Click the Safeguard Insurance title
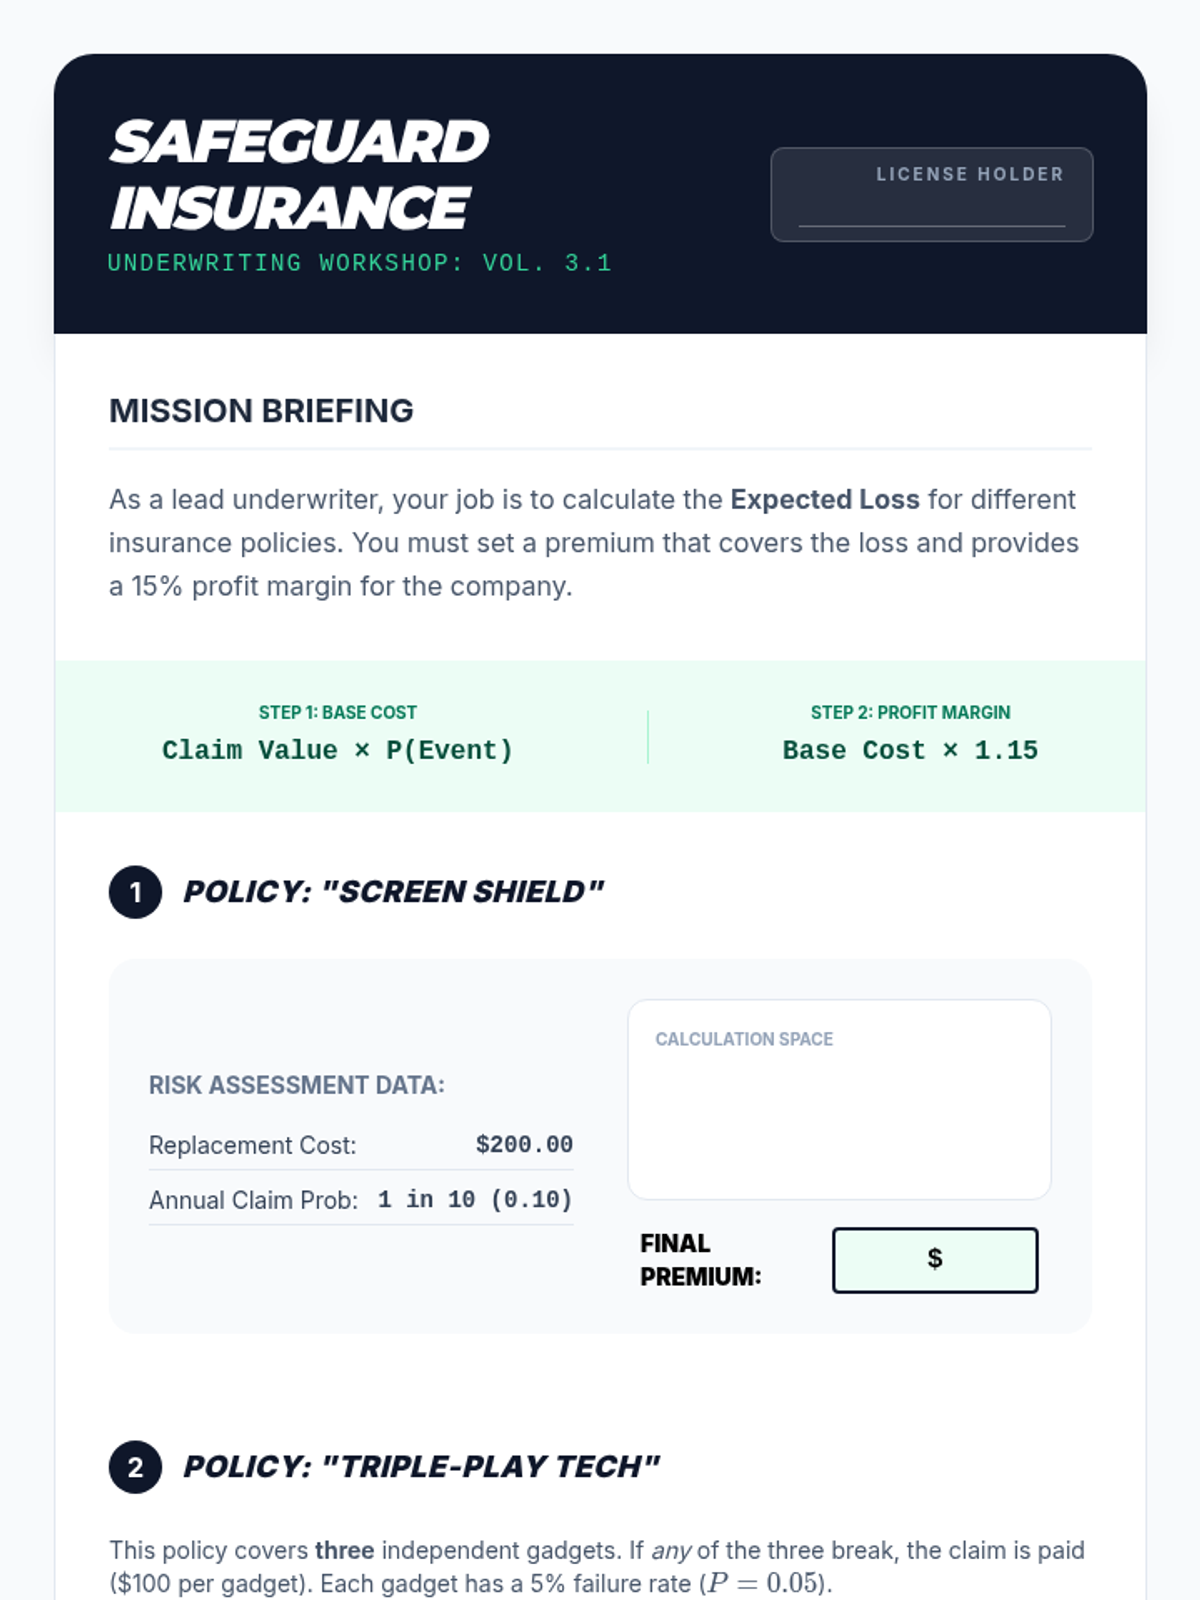The height and width of the screenshot is (1600, 1200). coord(298,175)
